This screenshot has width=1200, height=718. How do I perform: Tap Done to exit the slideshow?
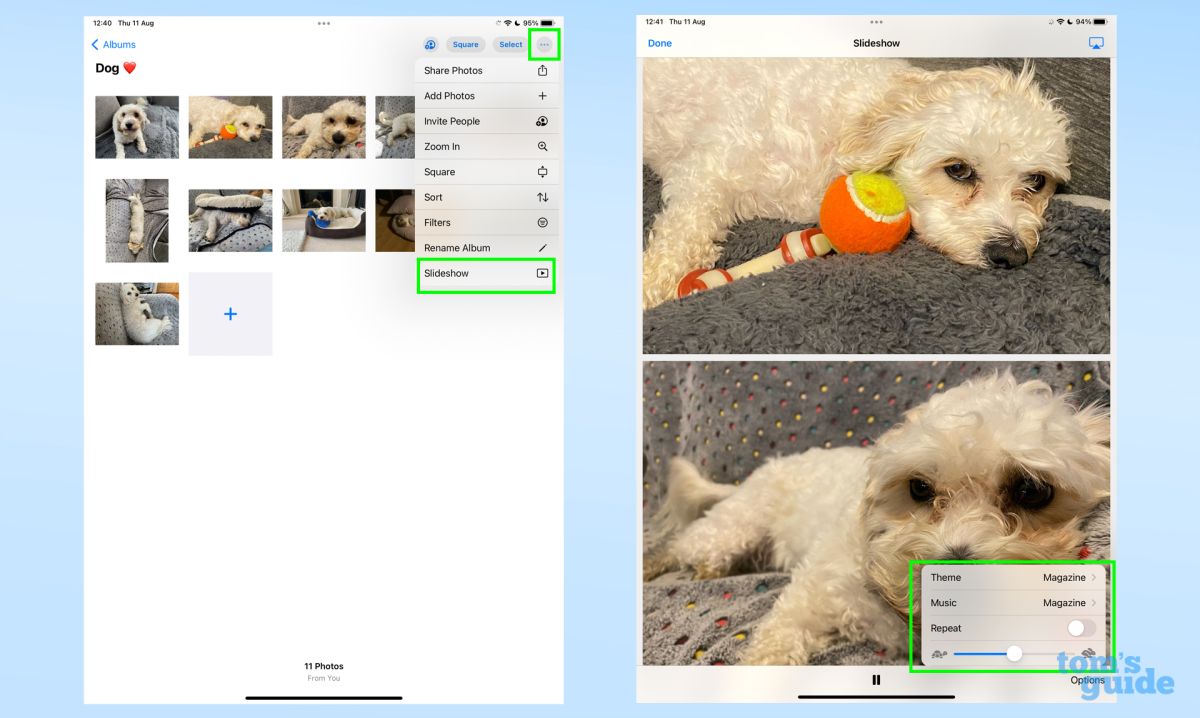(660, 43)
